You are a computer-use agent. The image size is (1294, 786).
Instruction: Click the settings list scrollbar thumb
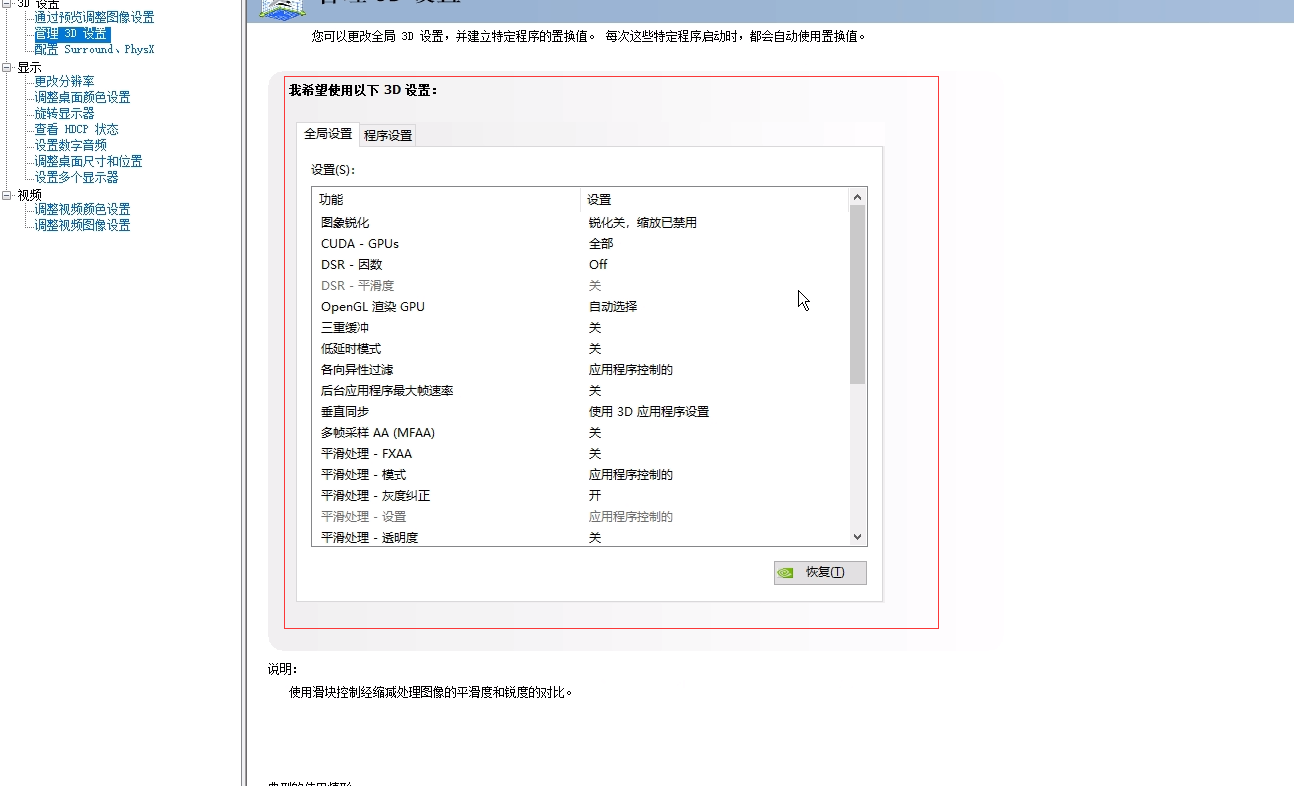[857, 295]
